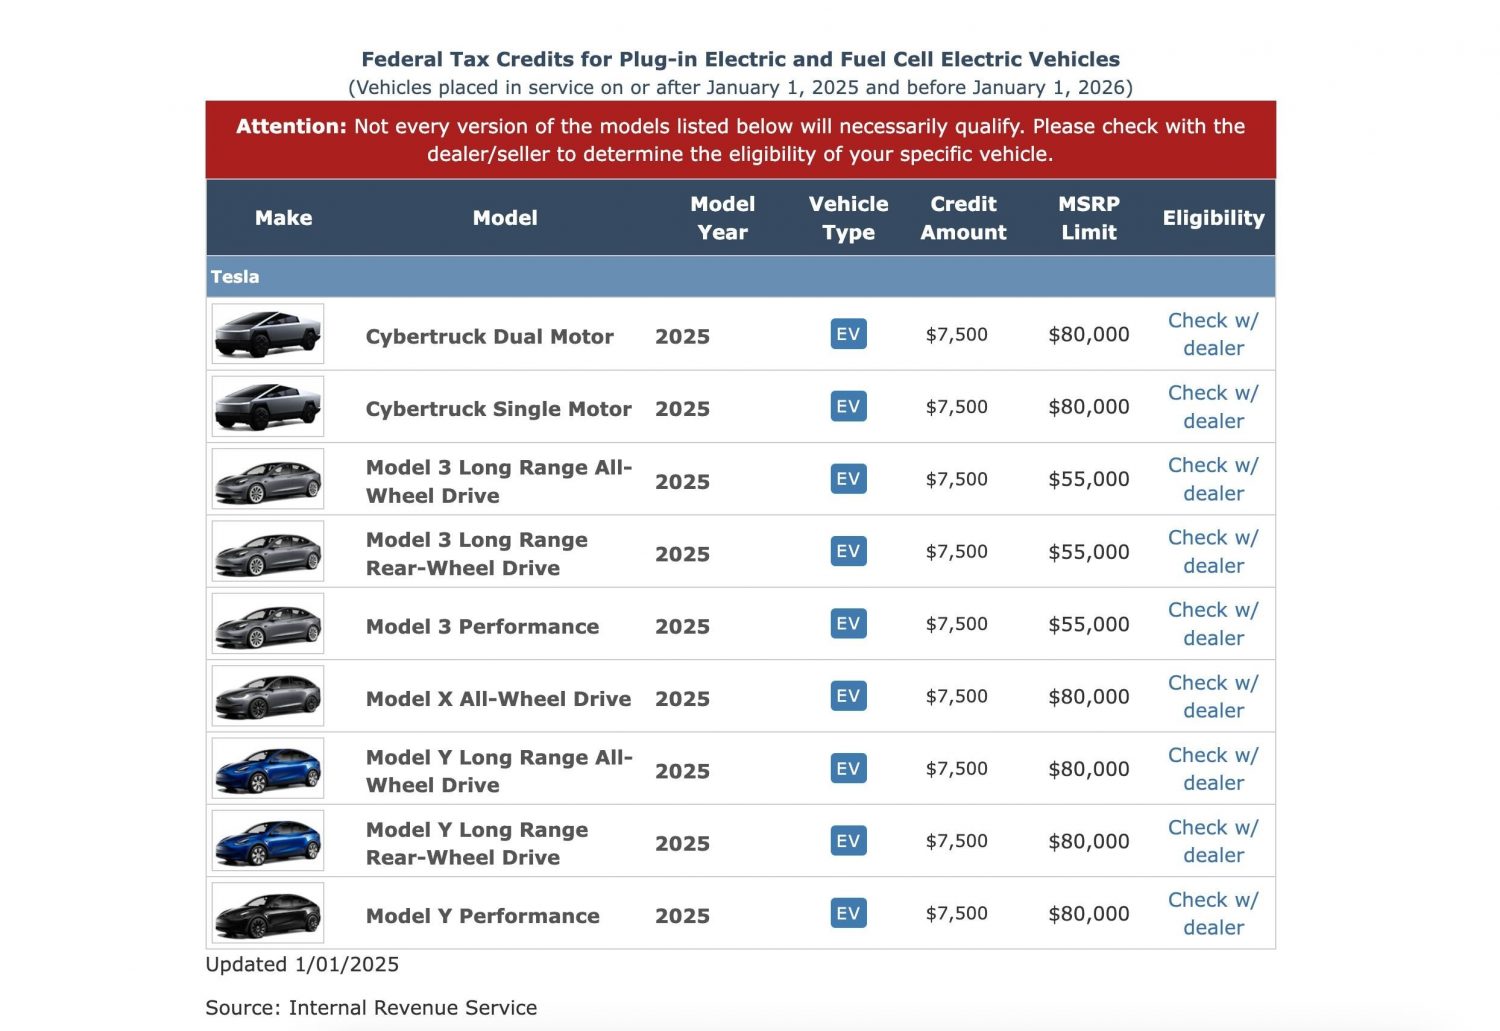Click EV badge for Model 3 Performance
This screenshot has width=1500, height=1031.
(x=848, y=624)
